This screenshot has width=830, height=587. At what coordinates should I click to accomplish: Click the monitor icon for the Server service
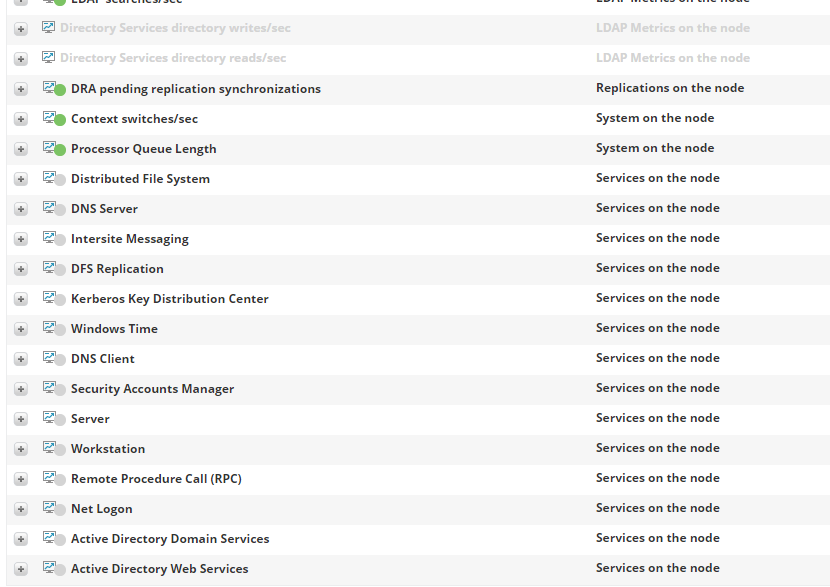pyautogui.click(x=54, y=419)
